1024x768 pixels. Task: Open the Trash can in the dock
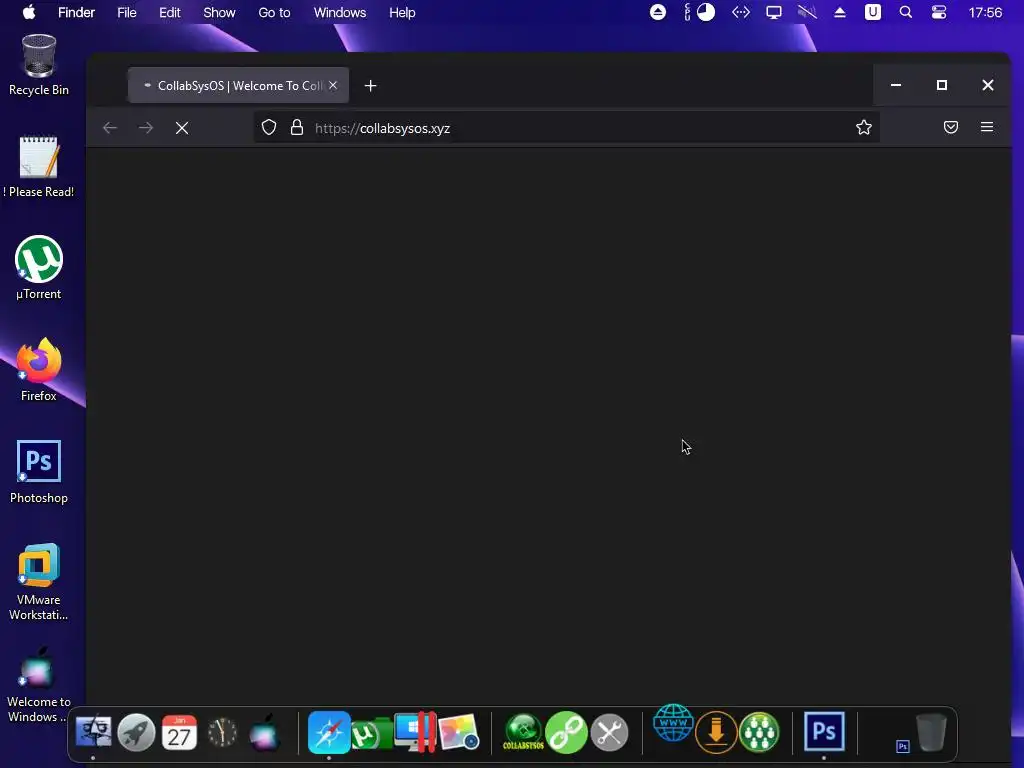pos(931,732)
